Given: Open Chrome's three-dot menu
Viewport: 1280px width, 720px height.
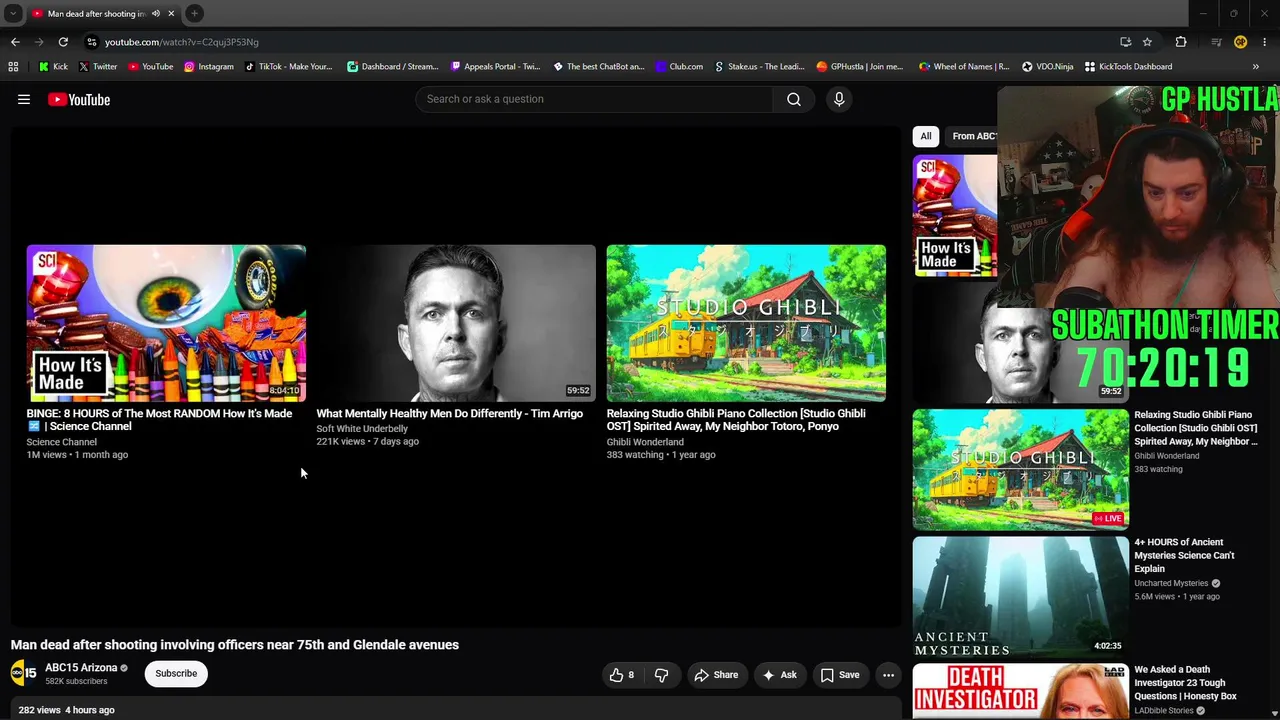Looking at the screenshot, I should (x=1264, y=42).
